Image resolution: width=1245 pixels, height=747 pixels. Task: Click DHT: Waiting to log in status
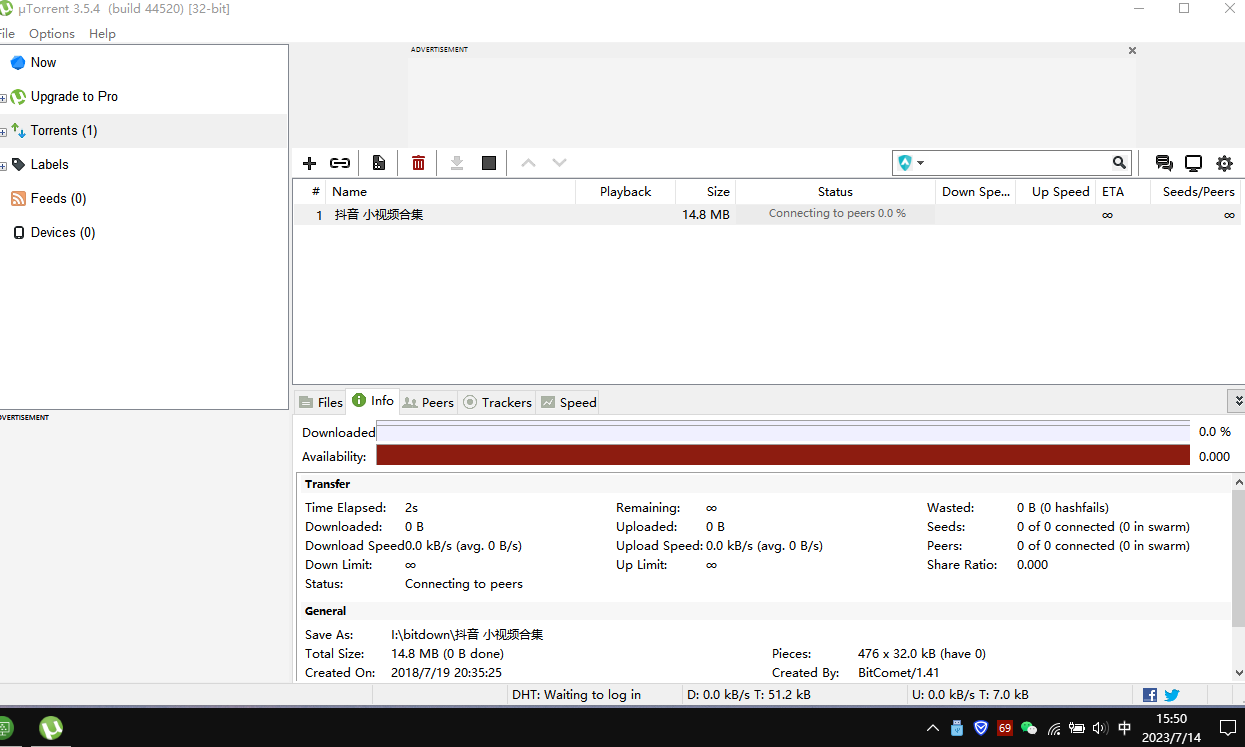coord(576,695)
